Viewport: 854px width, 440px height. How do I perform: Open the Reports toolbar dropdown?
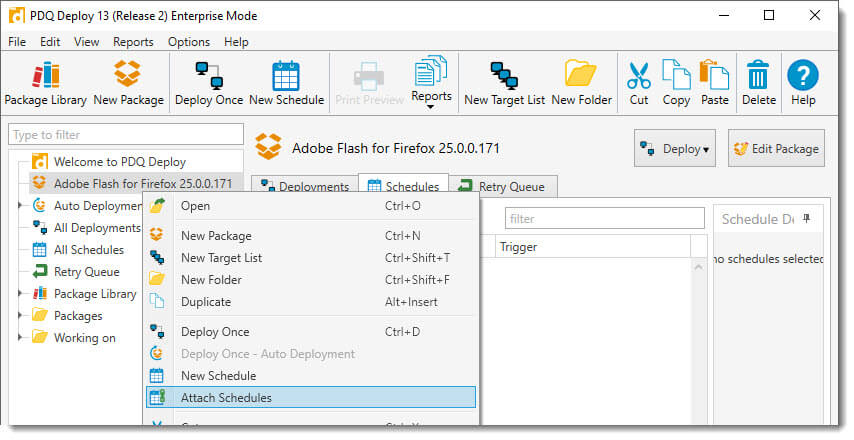click(431, 83)
